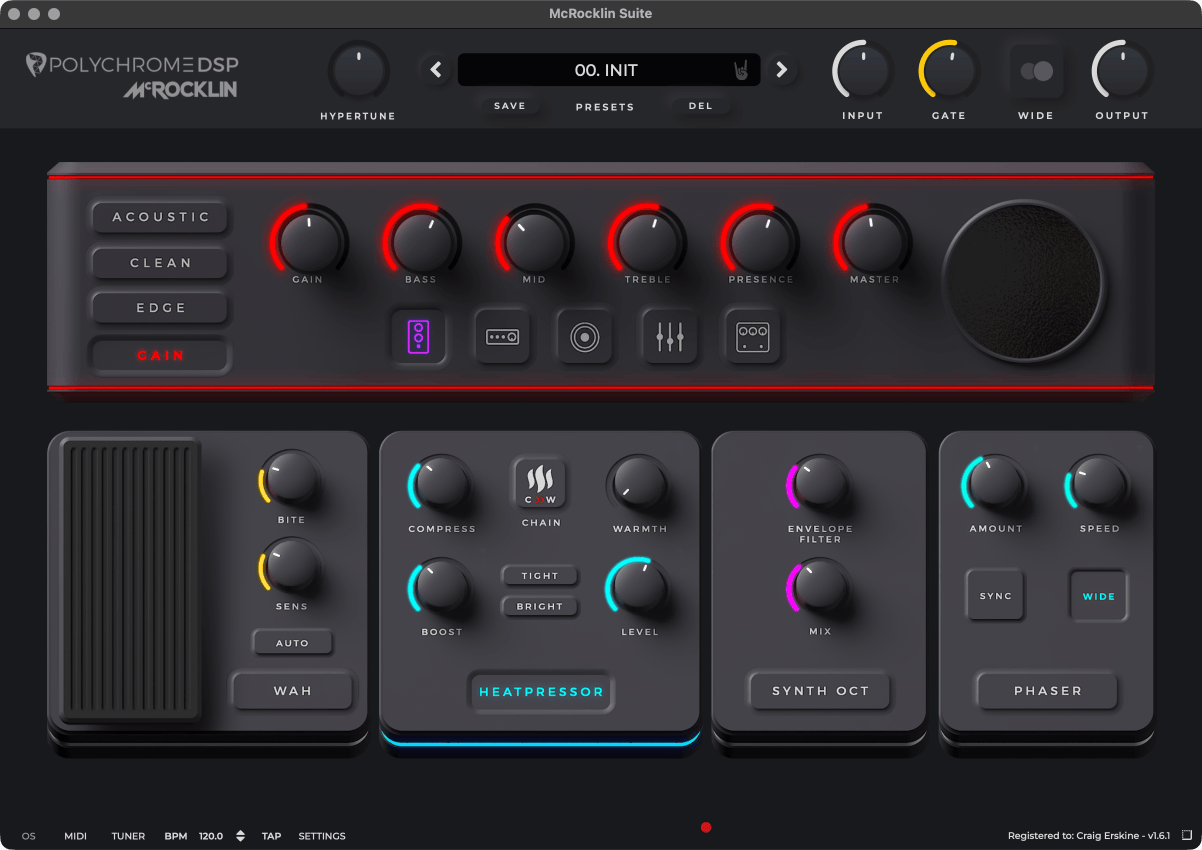Select the CLEAN amp channel
1202x850 pixels.
point(160,263)
